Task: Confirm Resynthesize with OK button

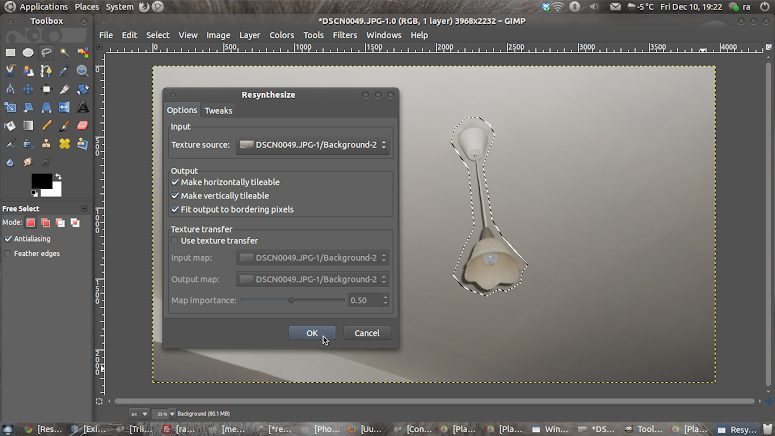Action: 312,333
